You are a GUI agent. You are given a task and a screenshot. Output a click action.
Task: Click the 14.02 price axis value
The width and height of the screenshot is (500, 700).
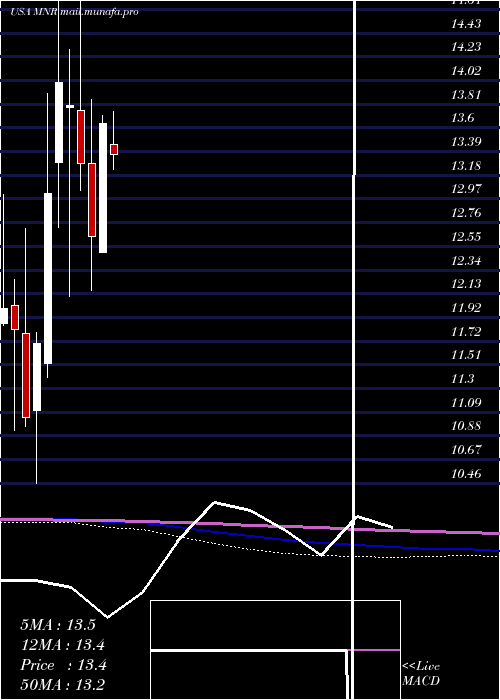coord(466,71)
